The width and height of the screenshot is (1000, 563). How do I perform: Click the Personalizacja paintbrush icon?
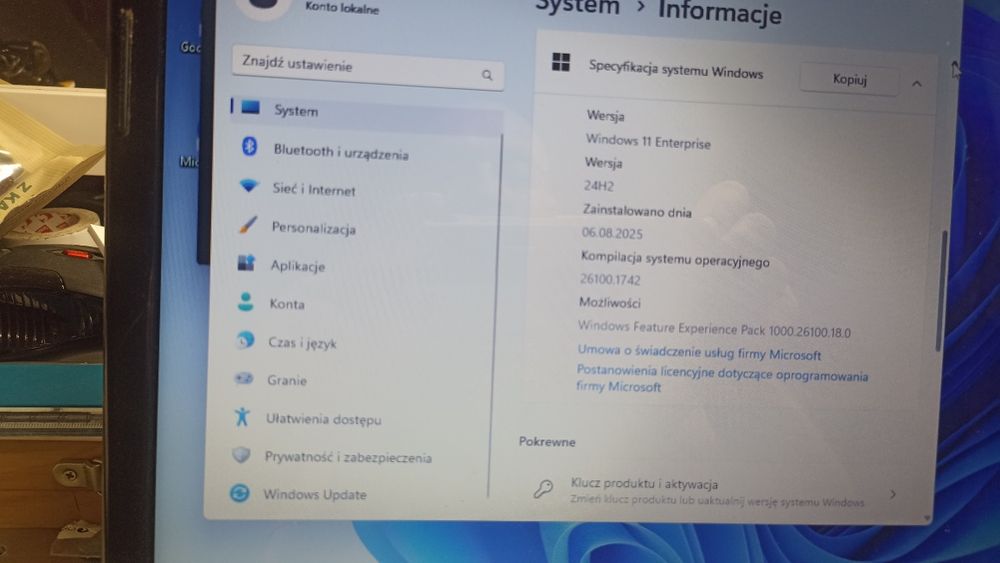(247, 224)
